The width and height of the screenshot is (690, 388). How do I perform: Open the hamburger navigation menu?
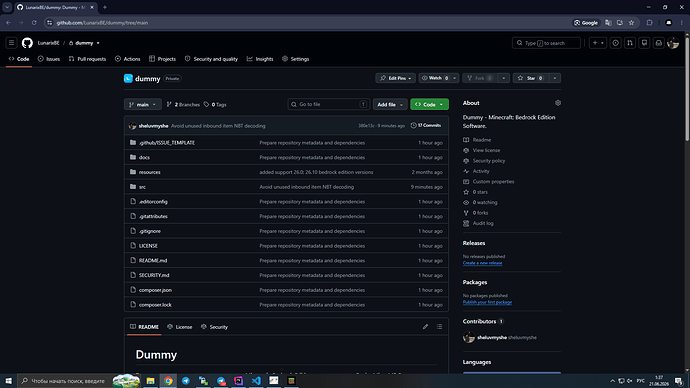pos(11,43)
